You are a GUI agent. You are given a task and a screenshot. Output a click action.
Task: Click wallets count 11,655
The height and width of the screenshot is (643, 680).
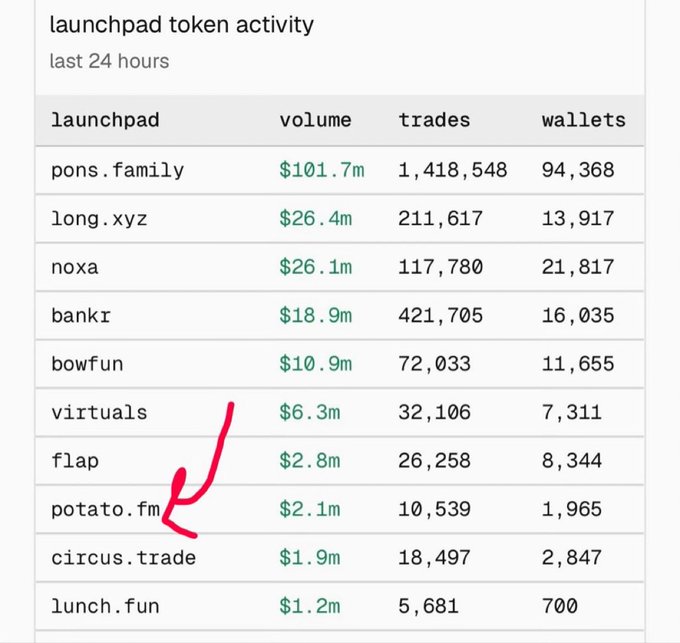(578, 365)
